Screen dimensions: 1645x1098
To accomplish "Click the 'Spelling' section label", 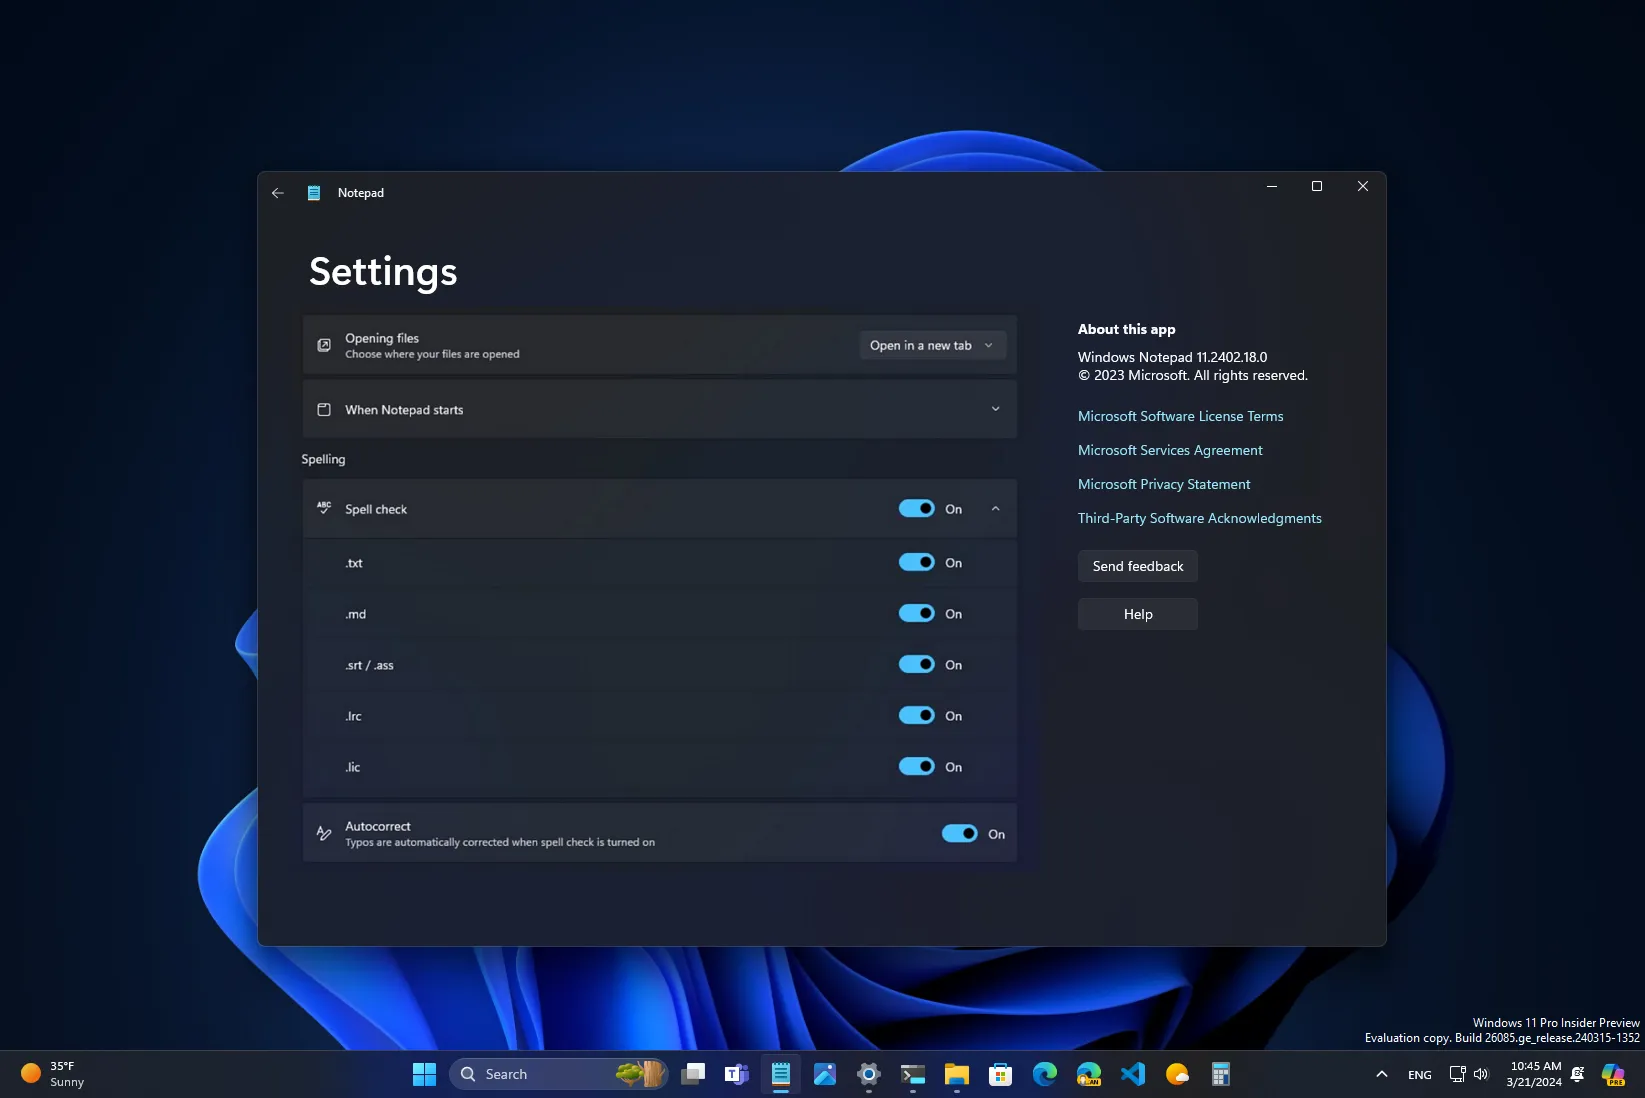I will [323, 459].
